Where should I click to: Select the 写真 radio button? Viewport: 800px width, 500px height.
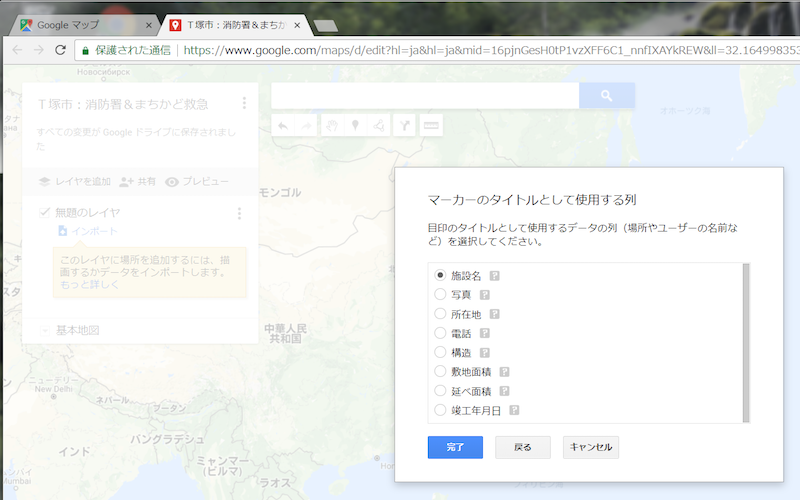pos(440,294)
